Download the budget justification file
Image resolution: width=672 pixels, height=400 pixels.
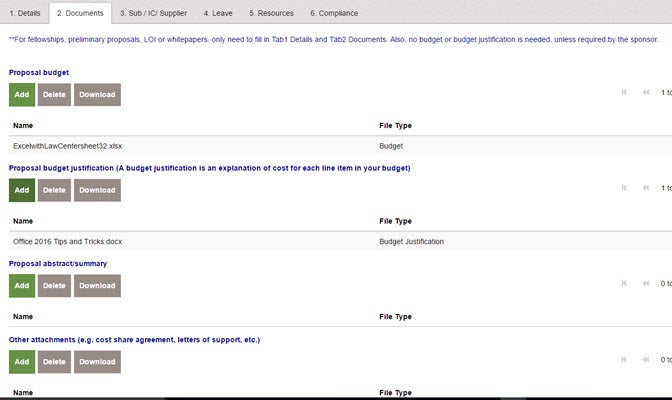97,190
